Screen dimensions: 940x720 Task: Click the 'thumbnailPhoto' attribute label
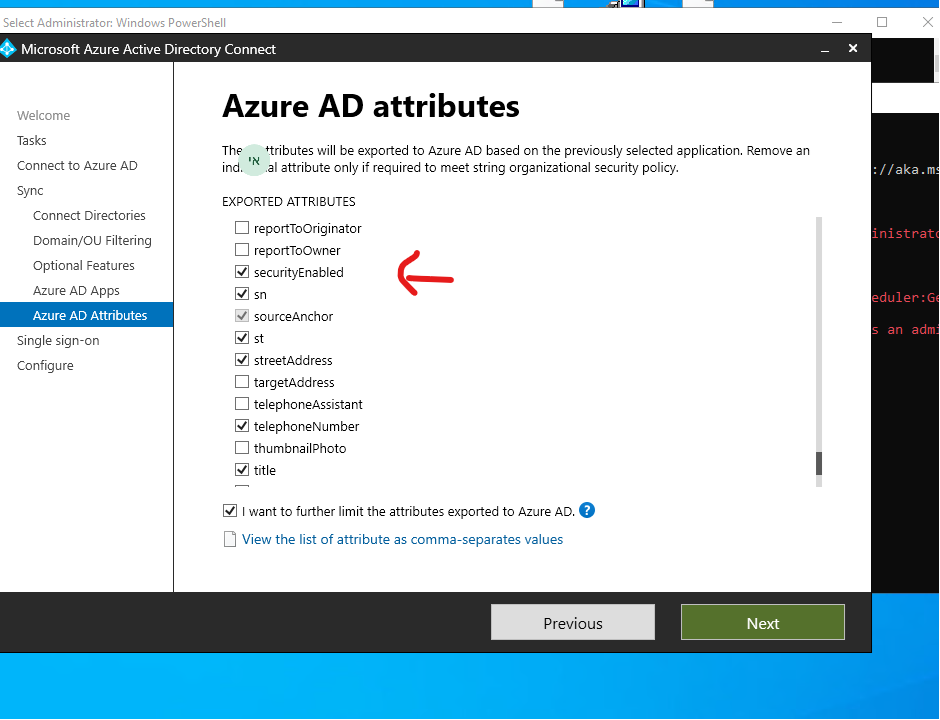click(x=300, y=448)
